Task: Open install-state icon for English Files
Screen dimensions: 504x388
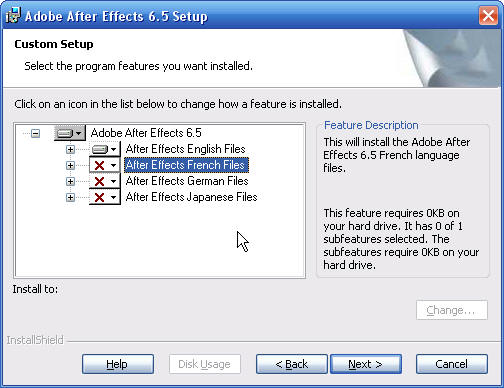Action: tap(105, 149)
